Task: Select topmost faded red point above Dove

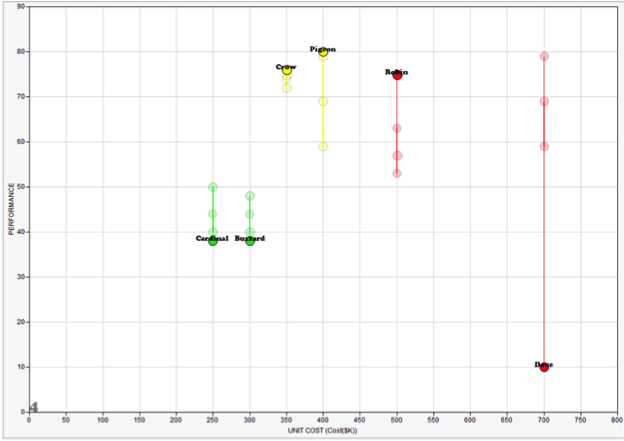Action: (544, 56)
